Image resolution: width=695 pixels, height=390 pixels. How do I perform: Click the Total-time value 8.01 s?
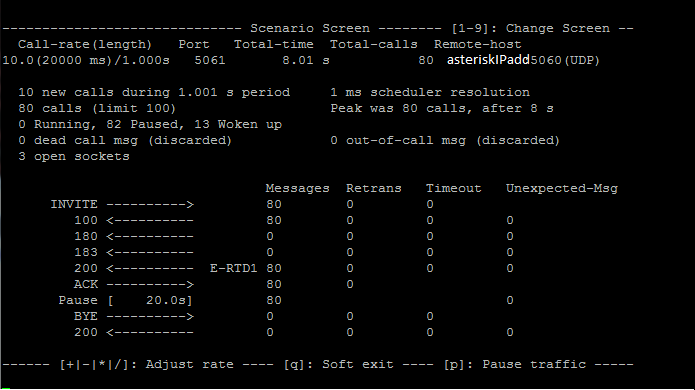[306, 60]
